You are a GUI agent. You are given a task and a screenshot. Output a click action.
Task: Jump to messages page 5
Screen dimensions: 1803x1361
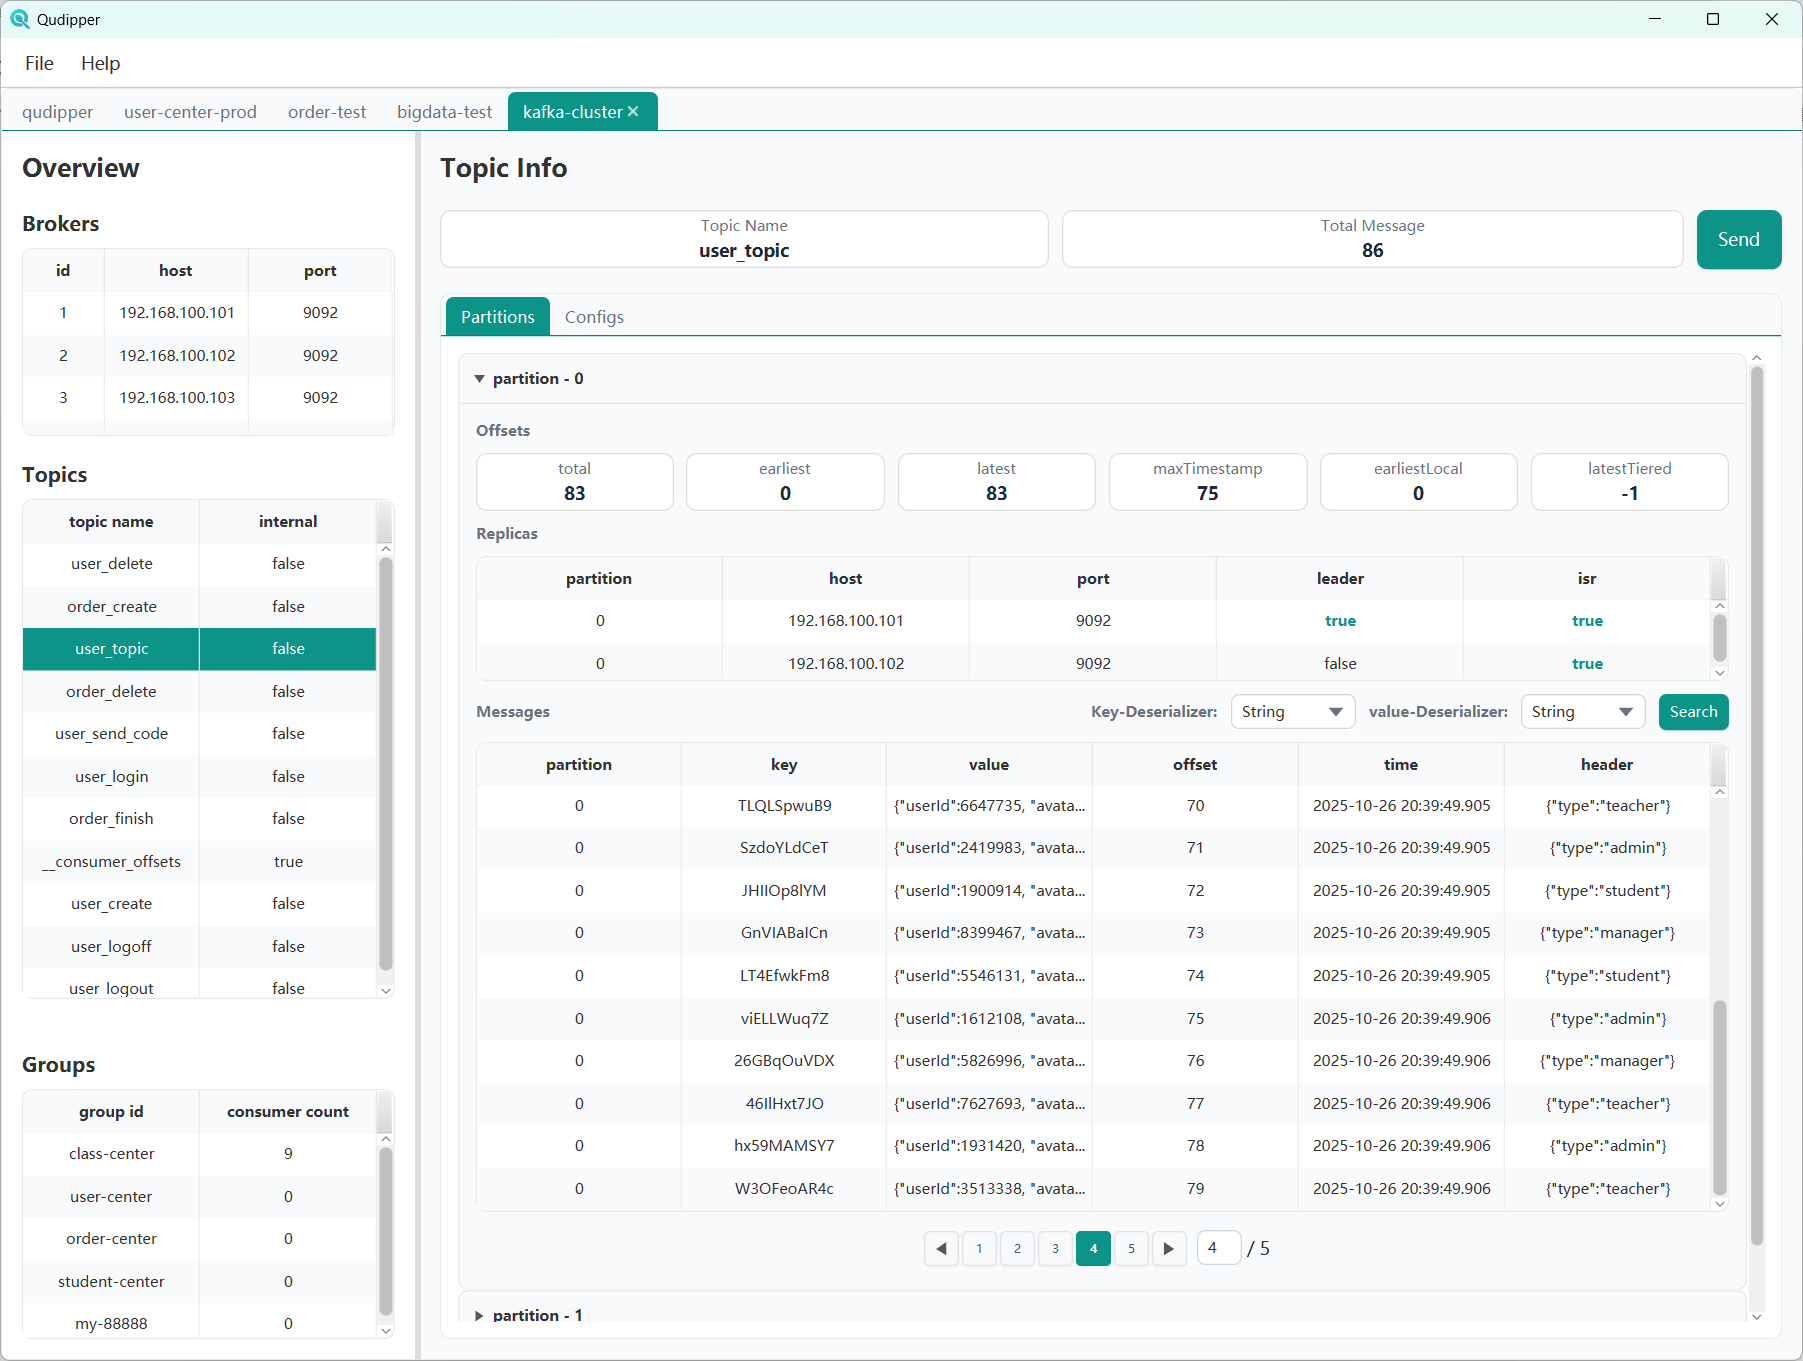point(1131,1248)
